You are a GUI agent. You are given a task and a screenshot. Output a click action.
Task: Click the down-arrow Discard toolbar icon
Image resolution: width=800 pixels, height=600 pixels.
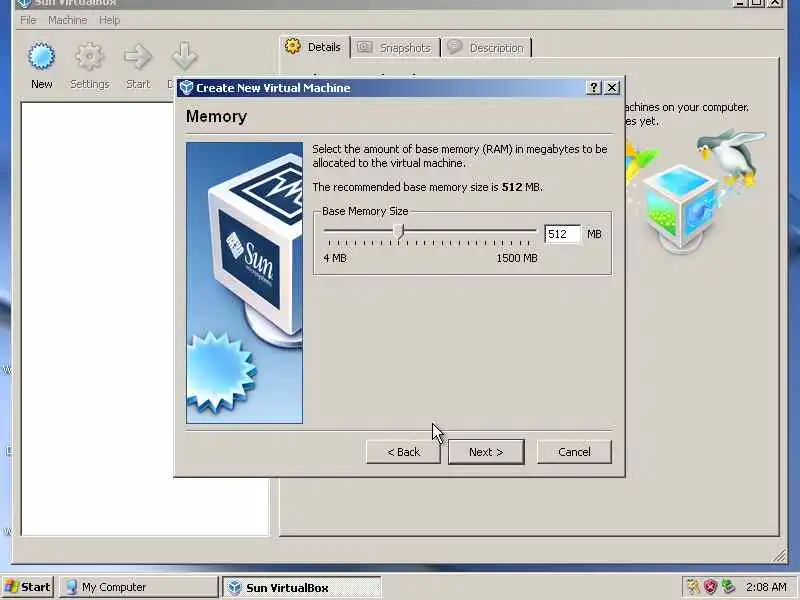click(184, 56)
